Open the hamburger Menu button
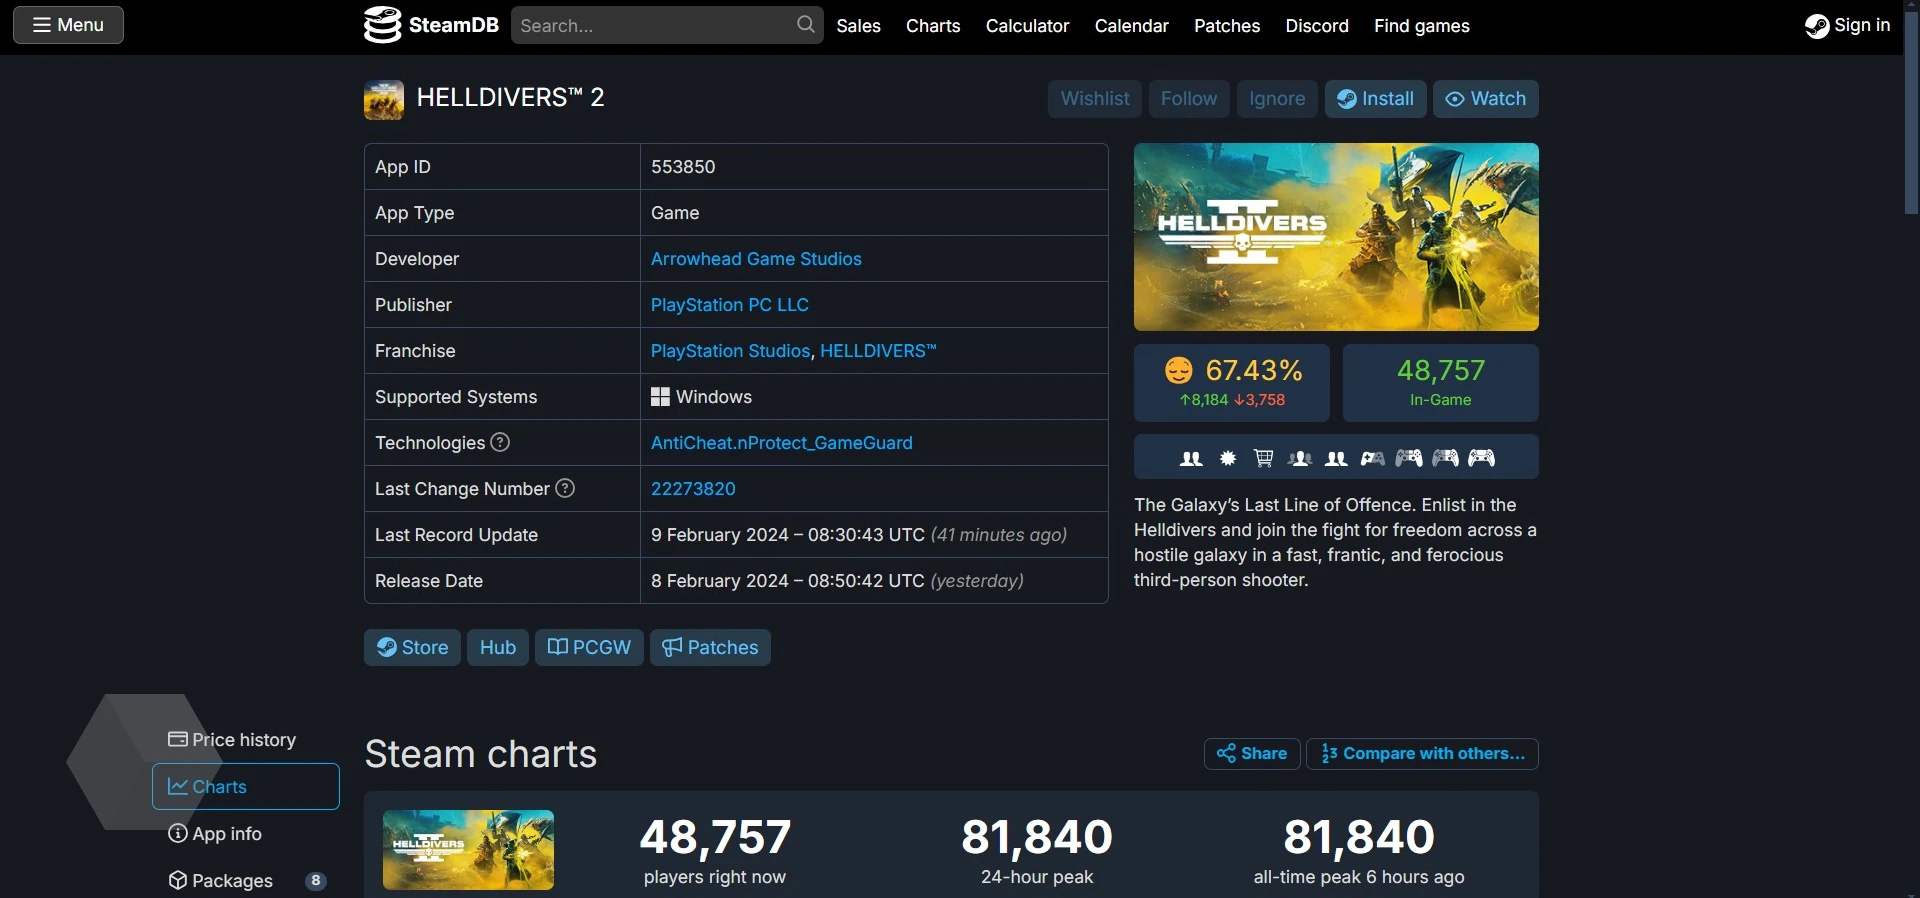The height and width of the screenshot is (898, 1920). [x=68, y=25]
